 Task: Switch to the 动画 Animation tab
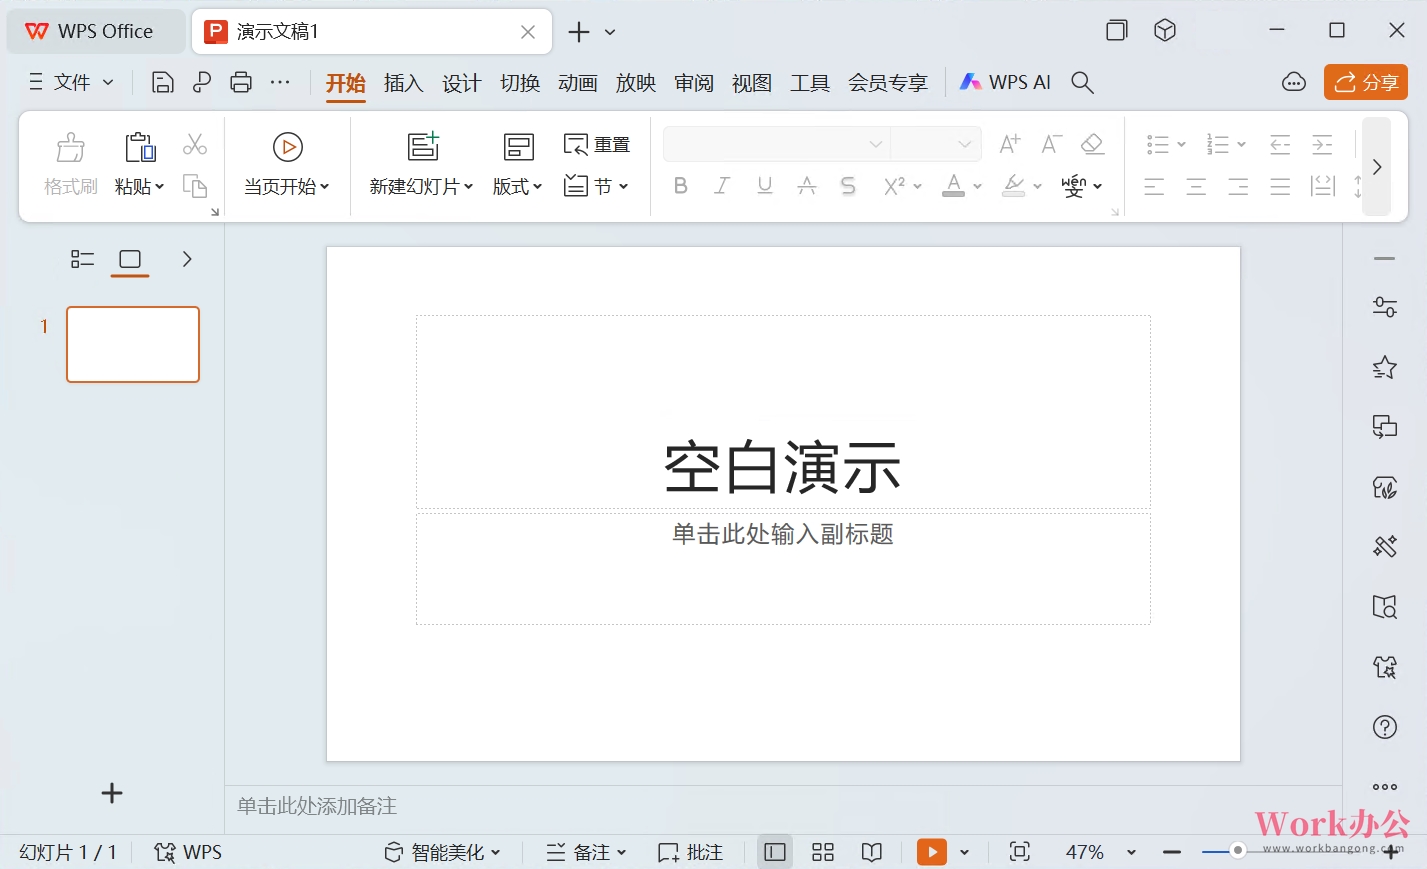coord(578,83)
